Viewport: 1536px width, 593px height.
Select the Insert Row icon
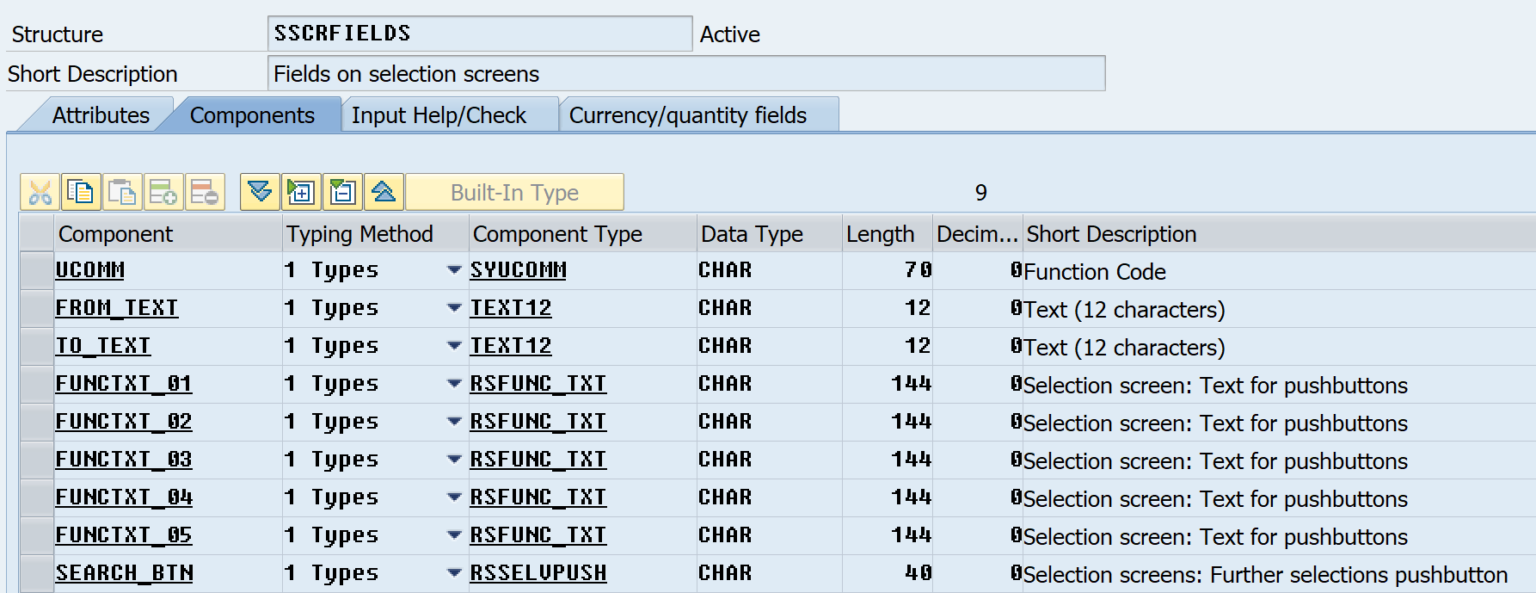[163, 191]
